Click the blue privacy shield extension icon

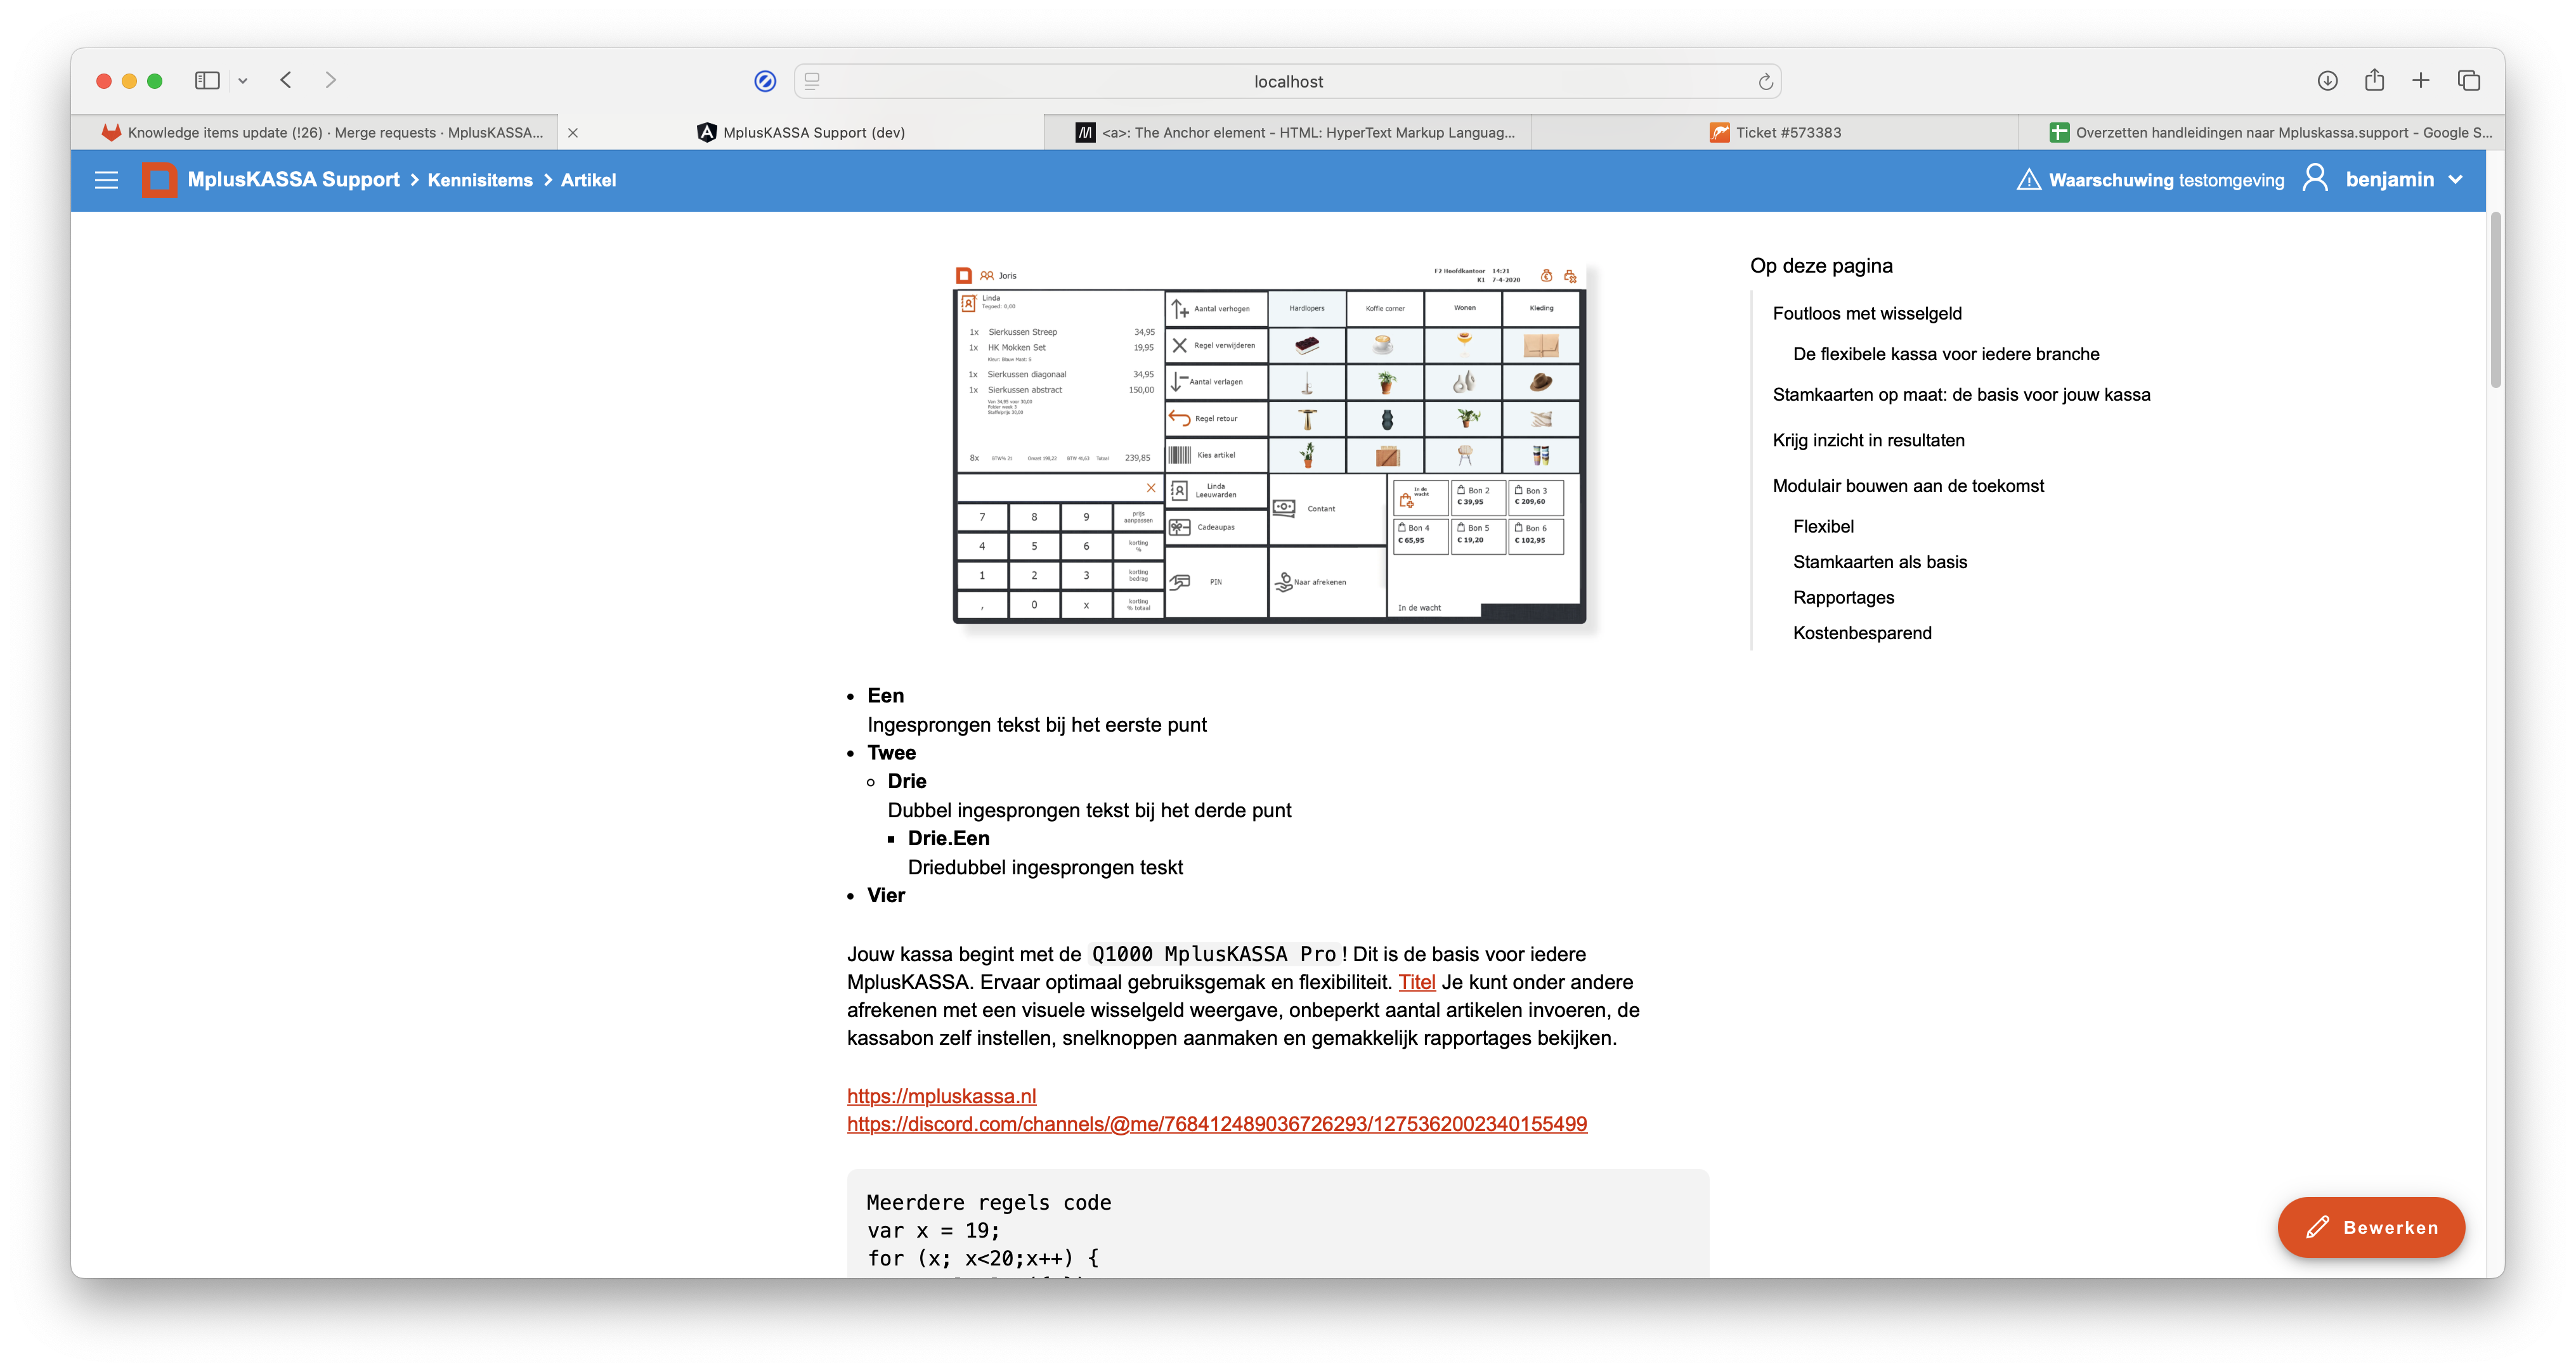(x=765, y=81)
